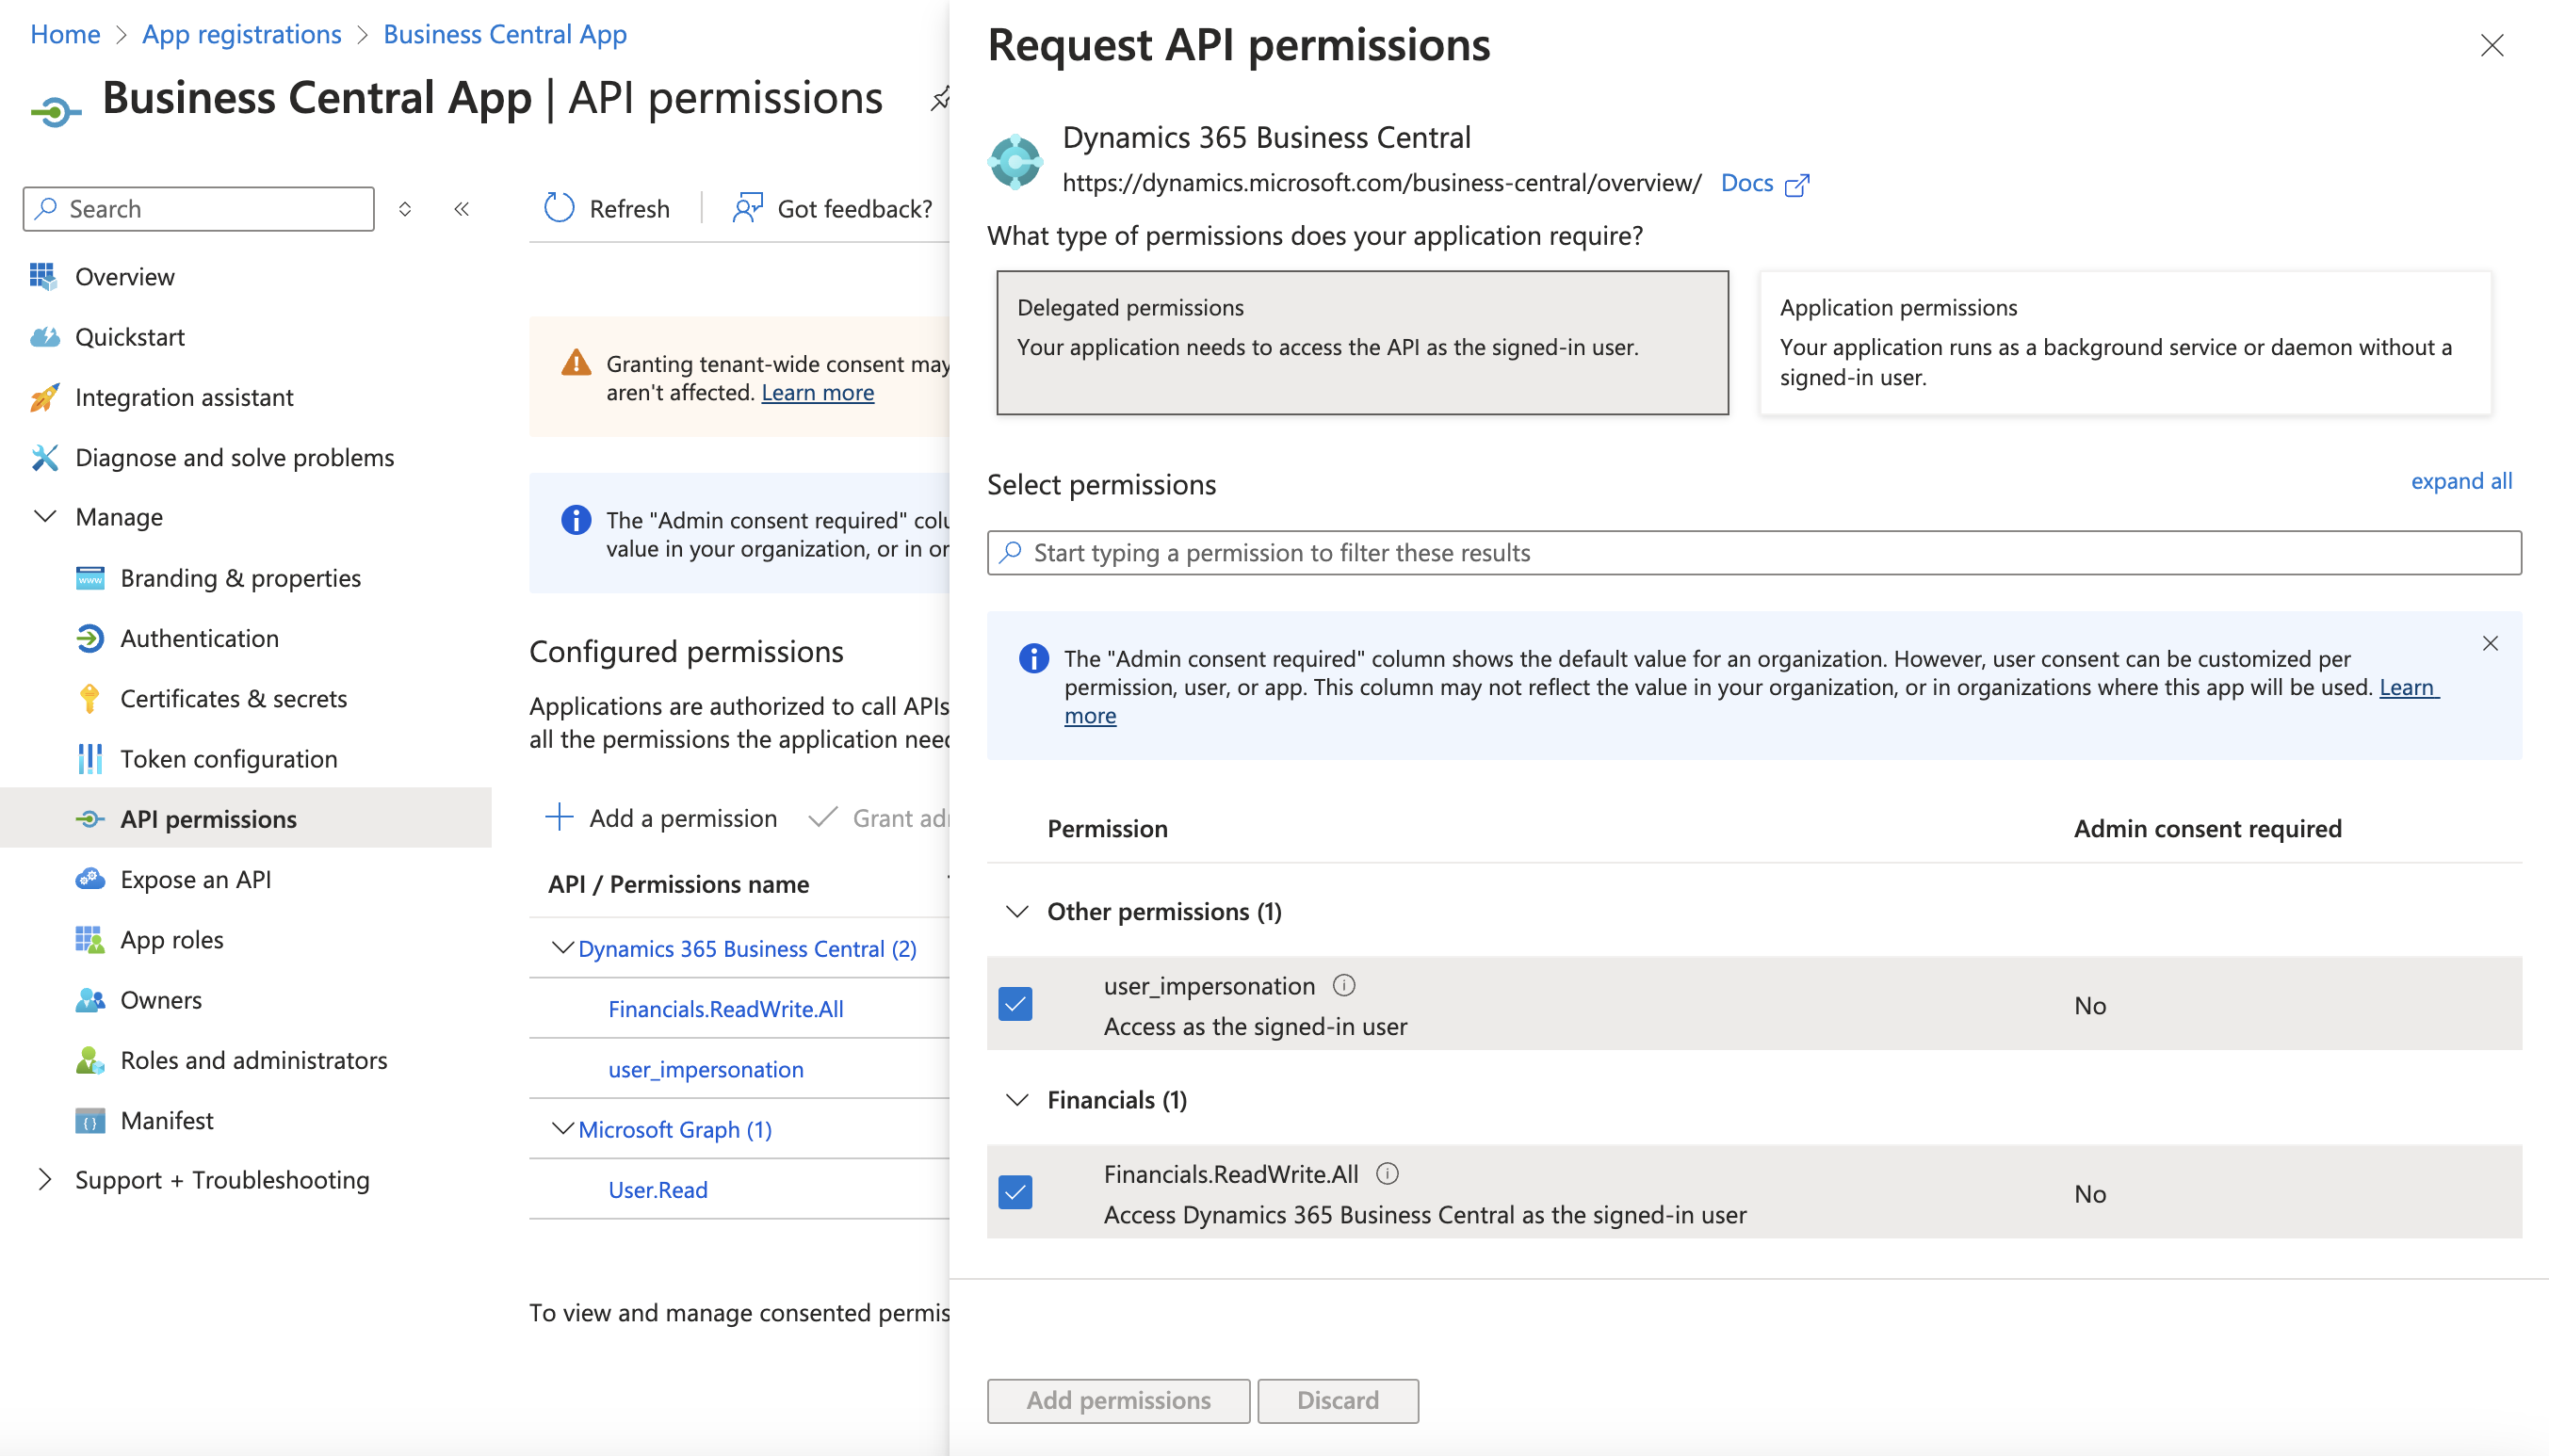Click the expand all link
This screenshot has height=1456, width=2549.
click(2461, 481)
